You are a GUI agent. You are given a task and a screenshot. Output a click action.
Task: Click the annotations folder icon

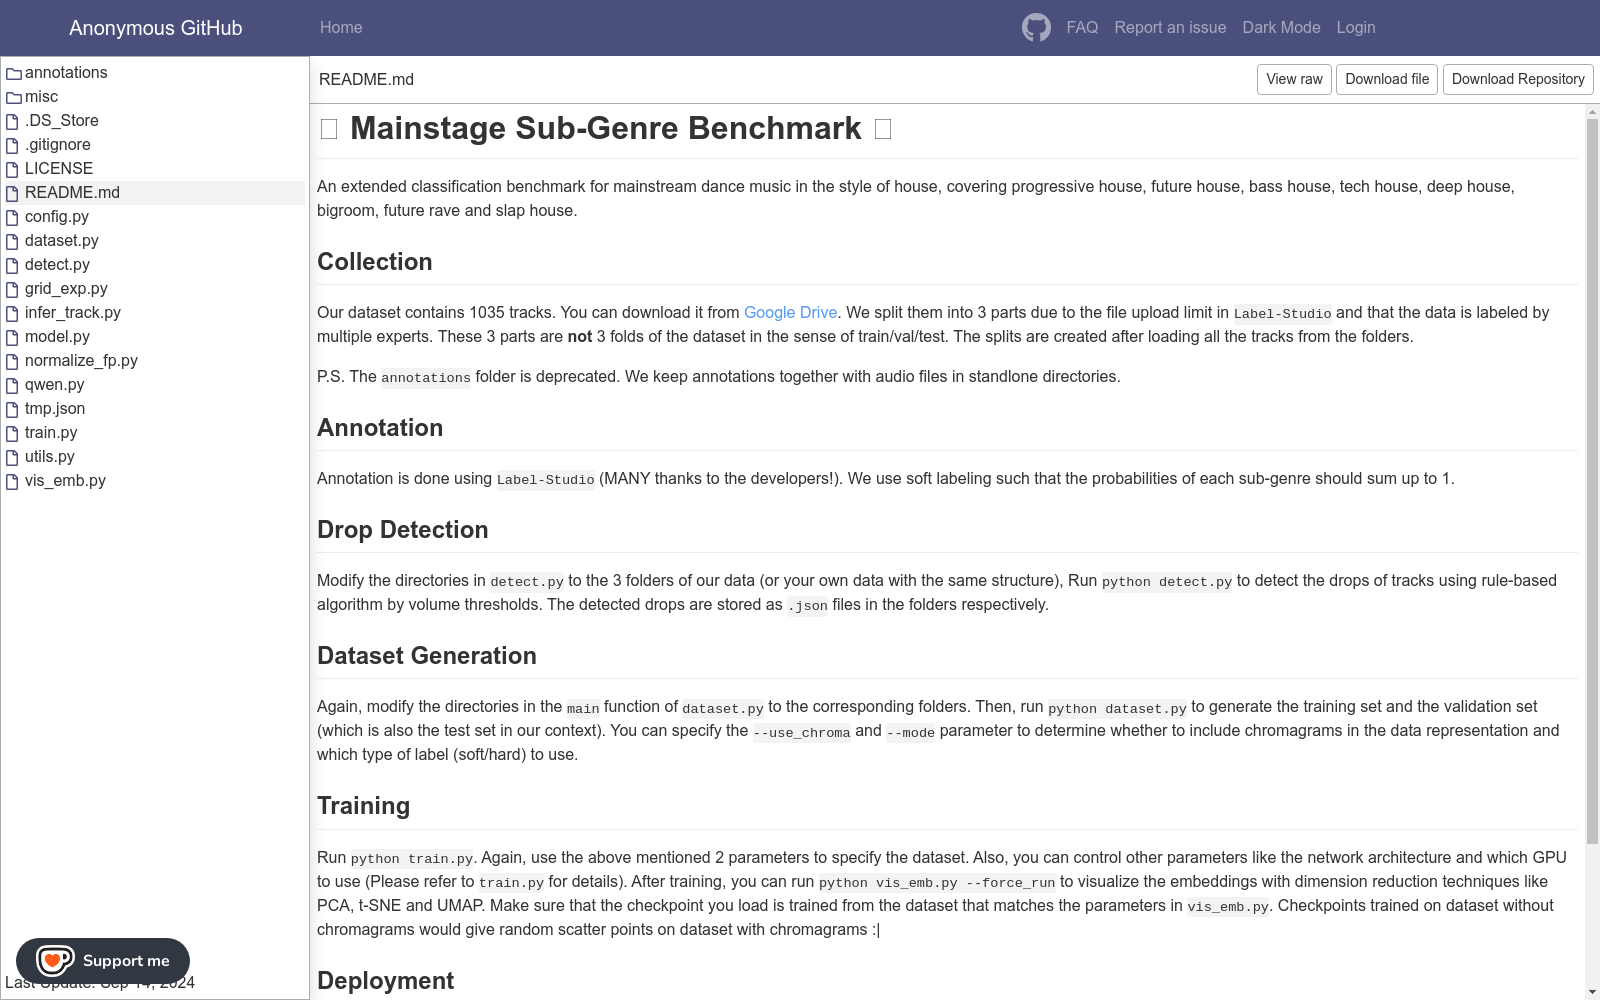[14, 73]
